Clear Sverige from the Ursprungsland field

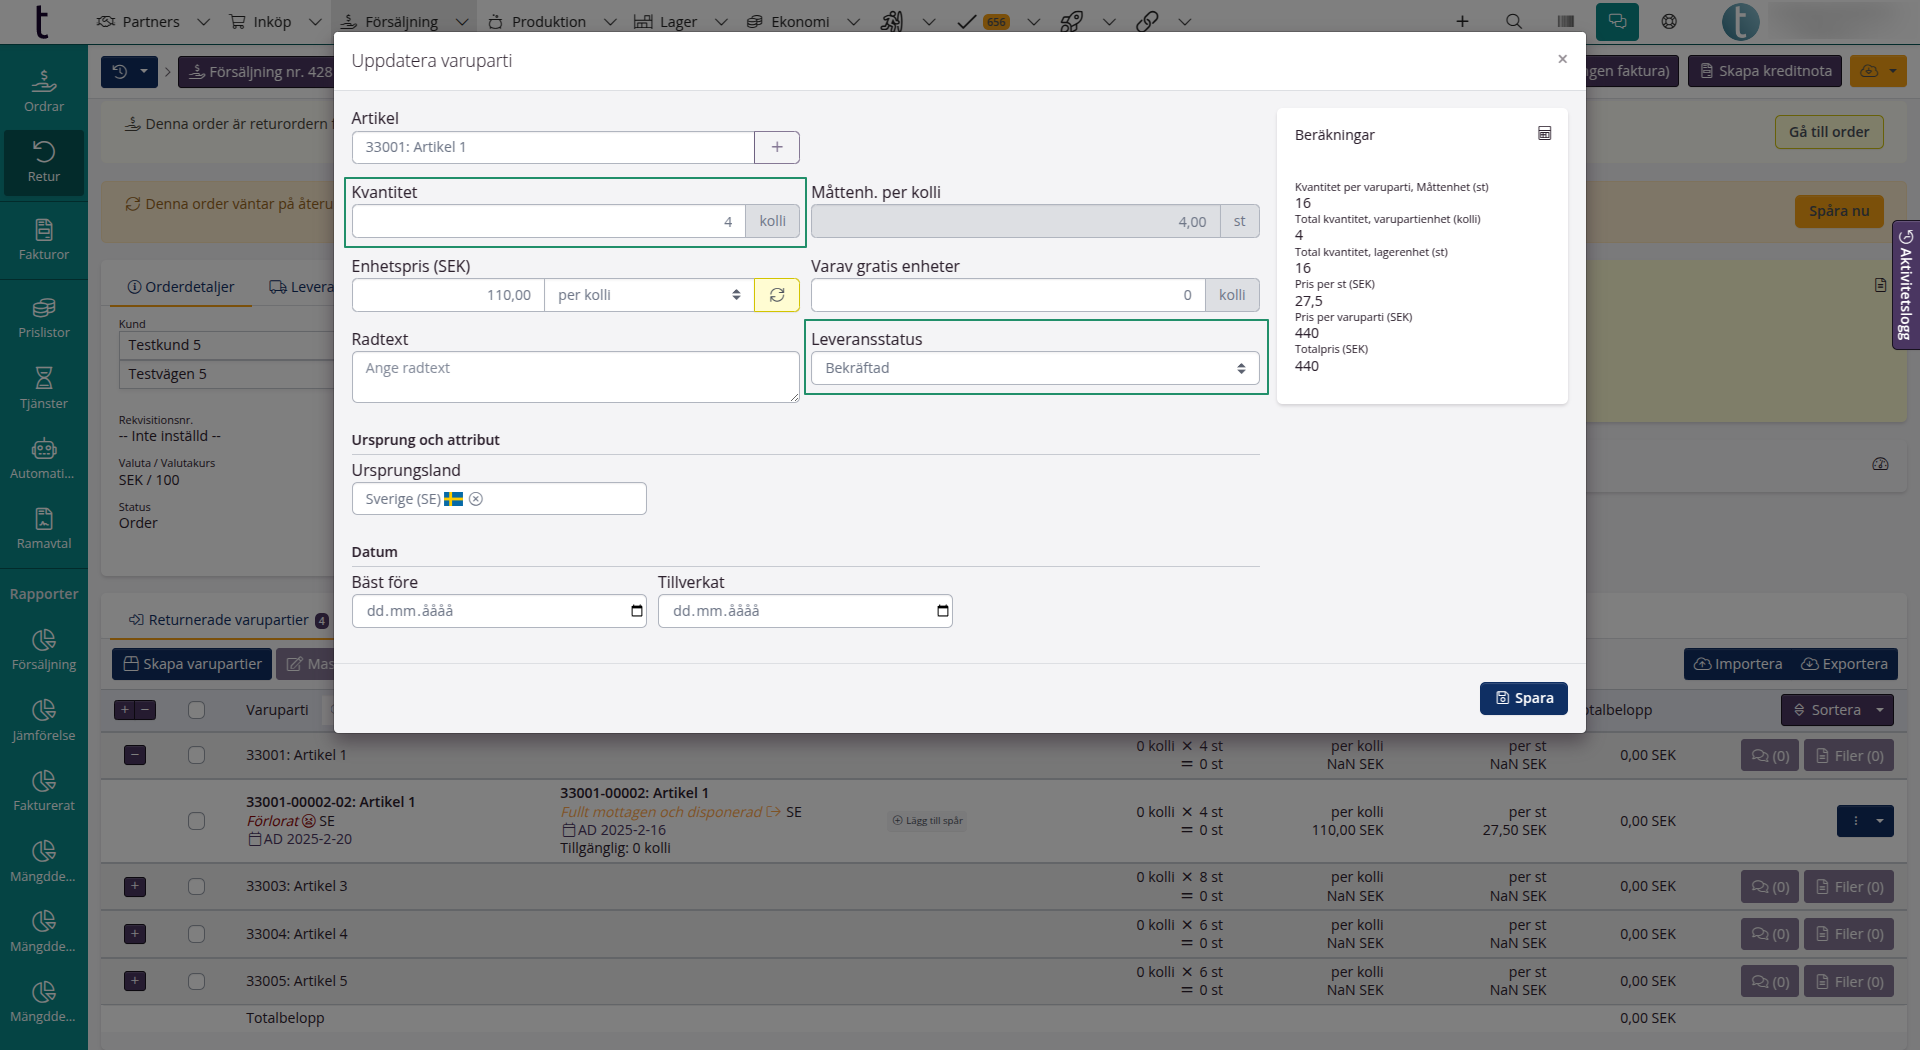476,499
